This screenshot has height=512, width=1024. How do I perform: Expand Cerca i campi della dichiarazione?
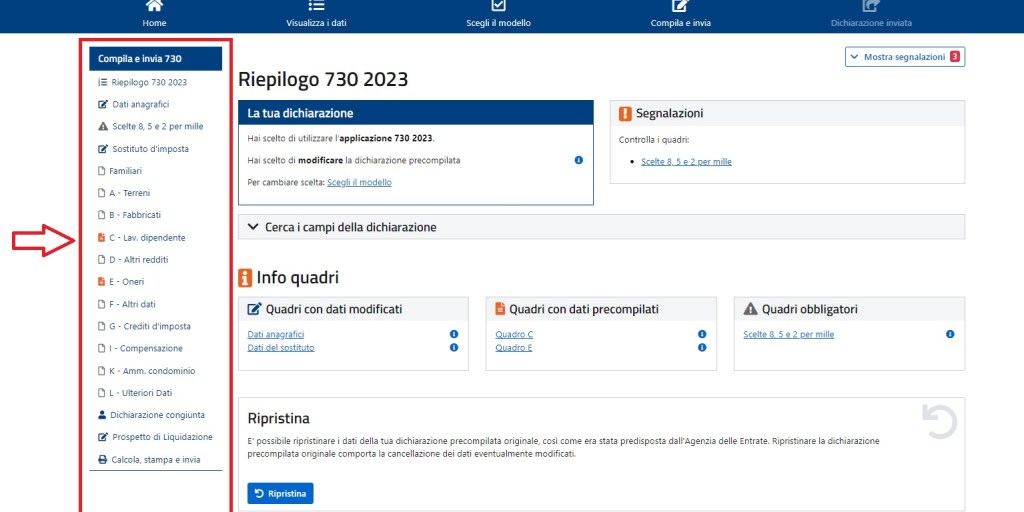[601, 227]
